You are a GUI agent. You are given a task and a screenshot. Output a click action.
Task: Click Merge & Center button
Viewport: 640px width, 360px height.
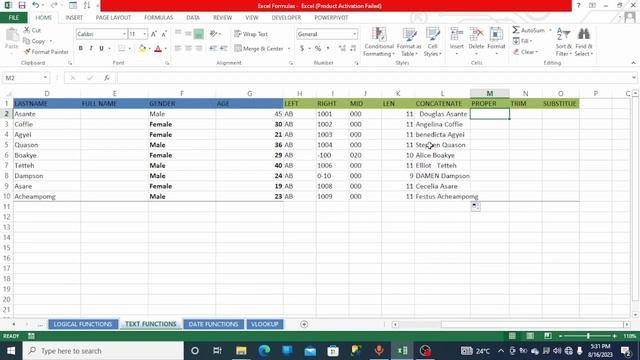259,49
